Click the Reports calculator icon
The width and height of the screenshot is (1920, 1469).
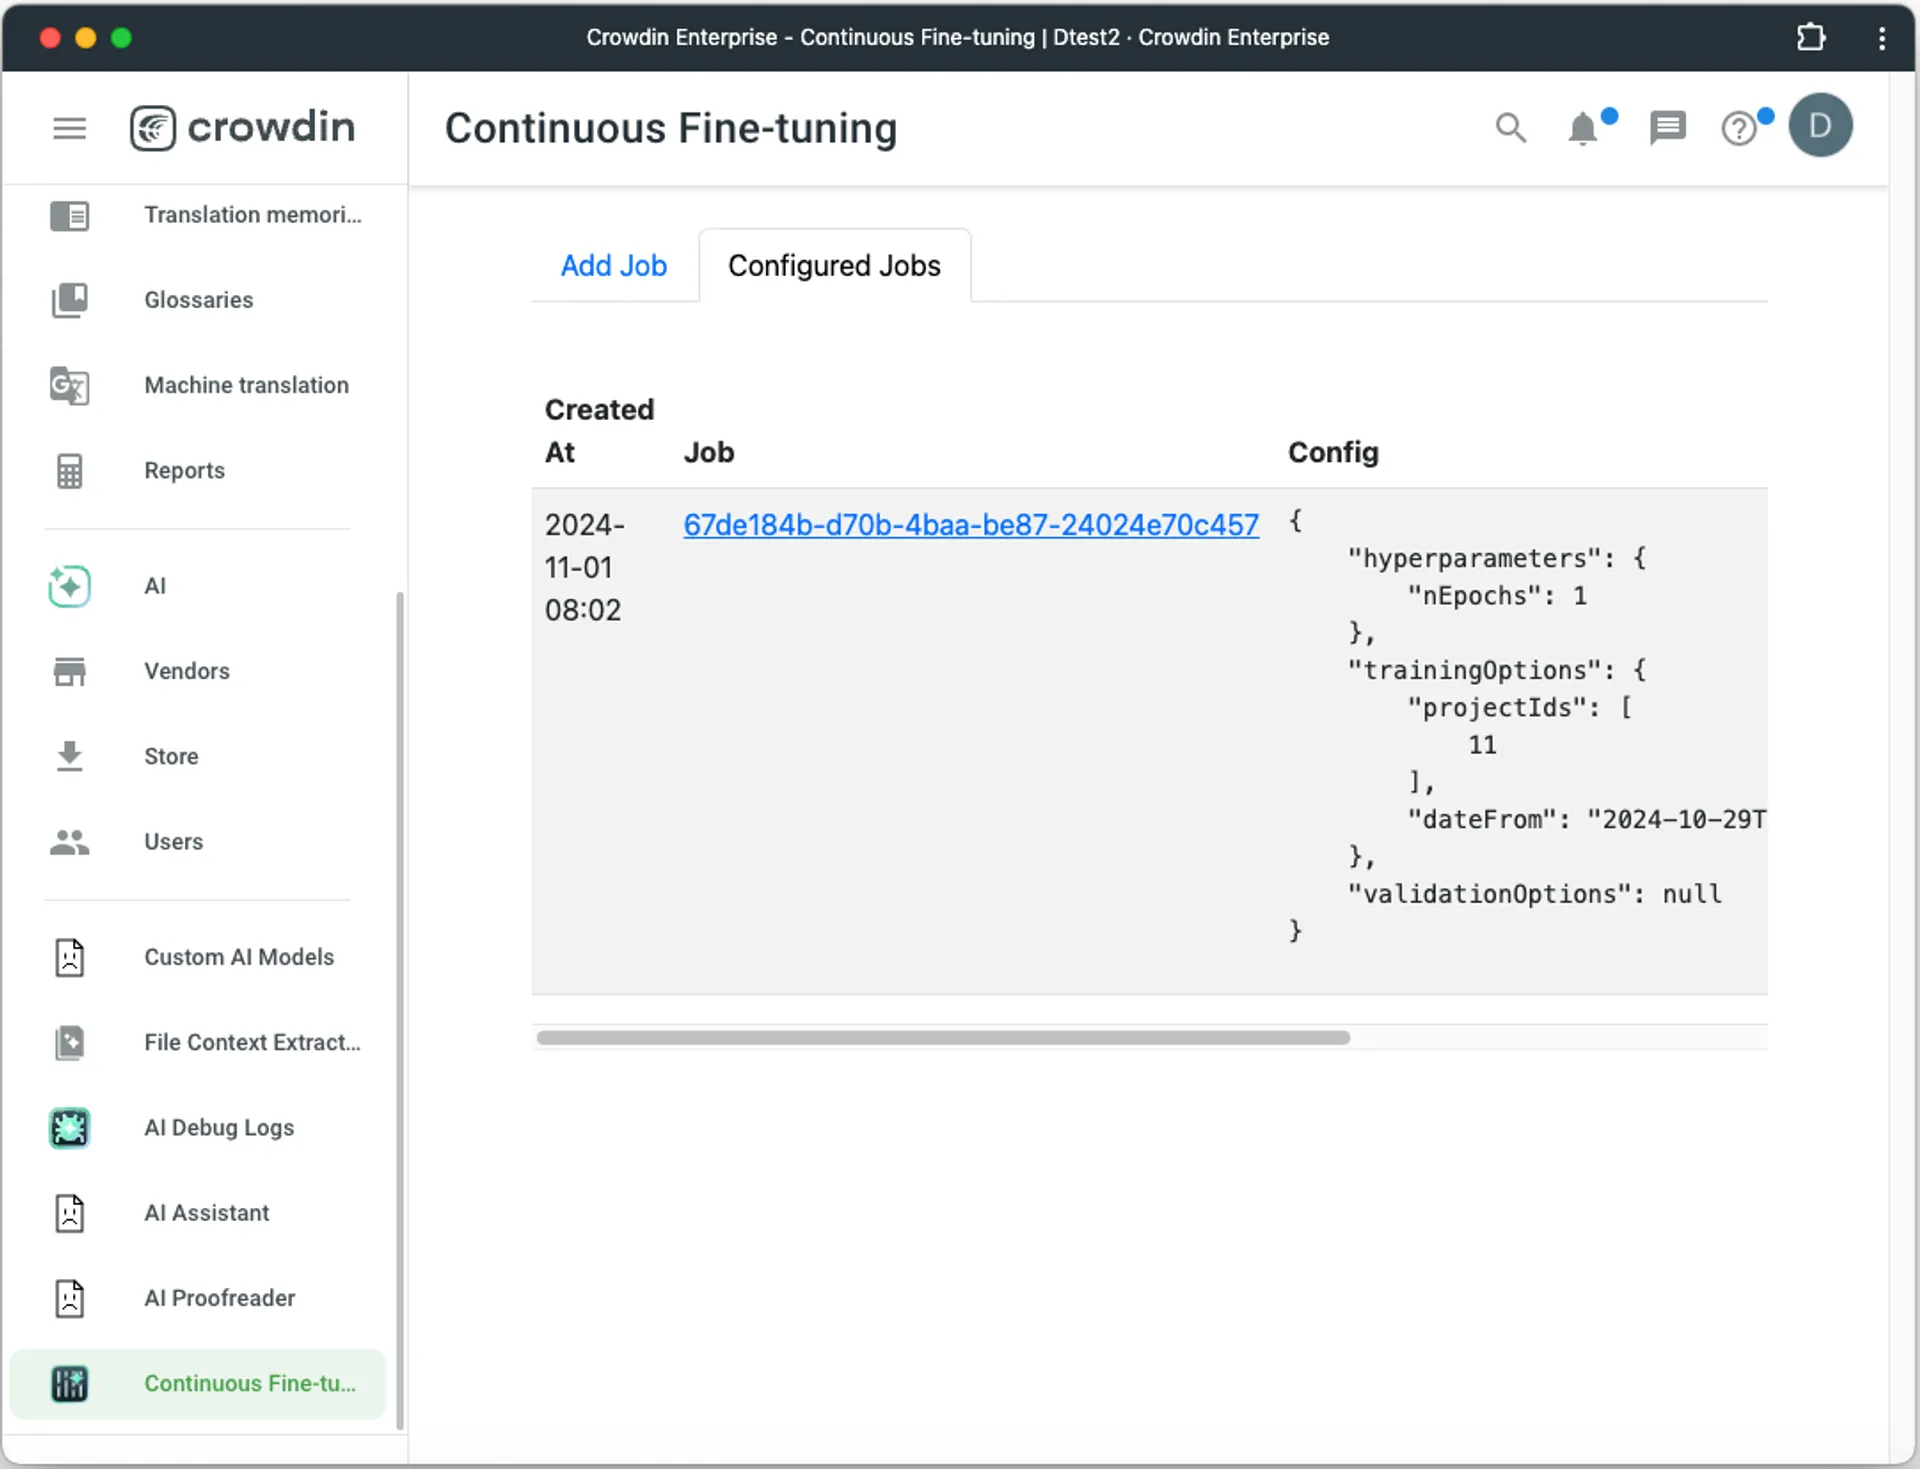point(69,471)
